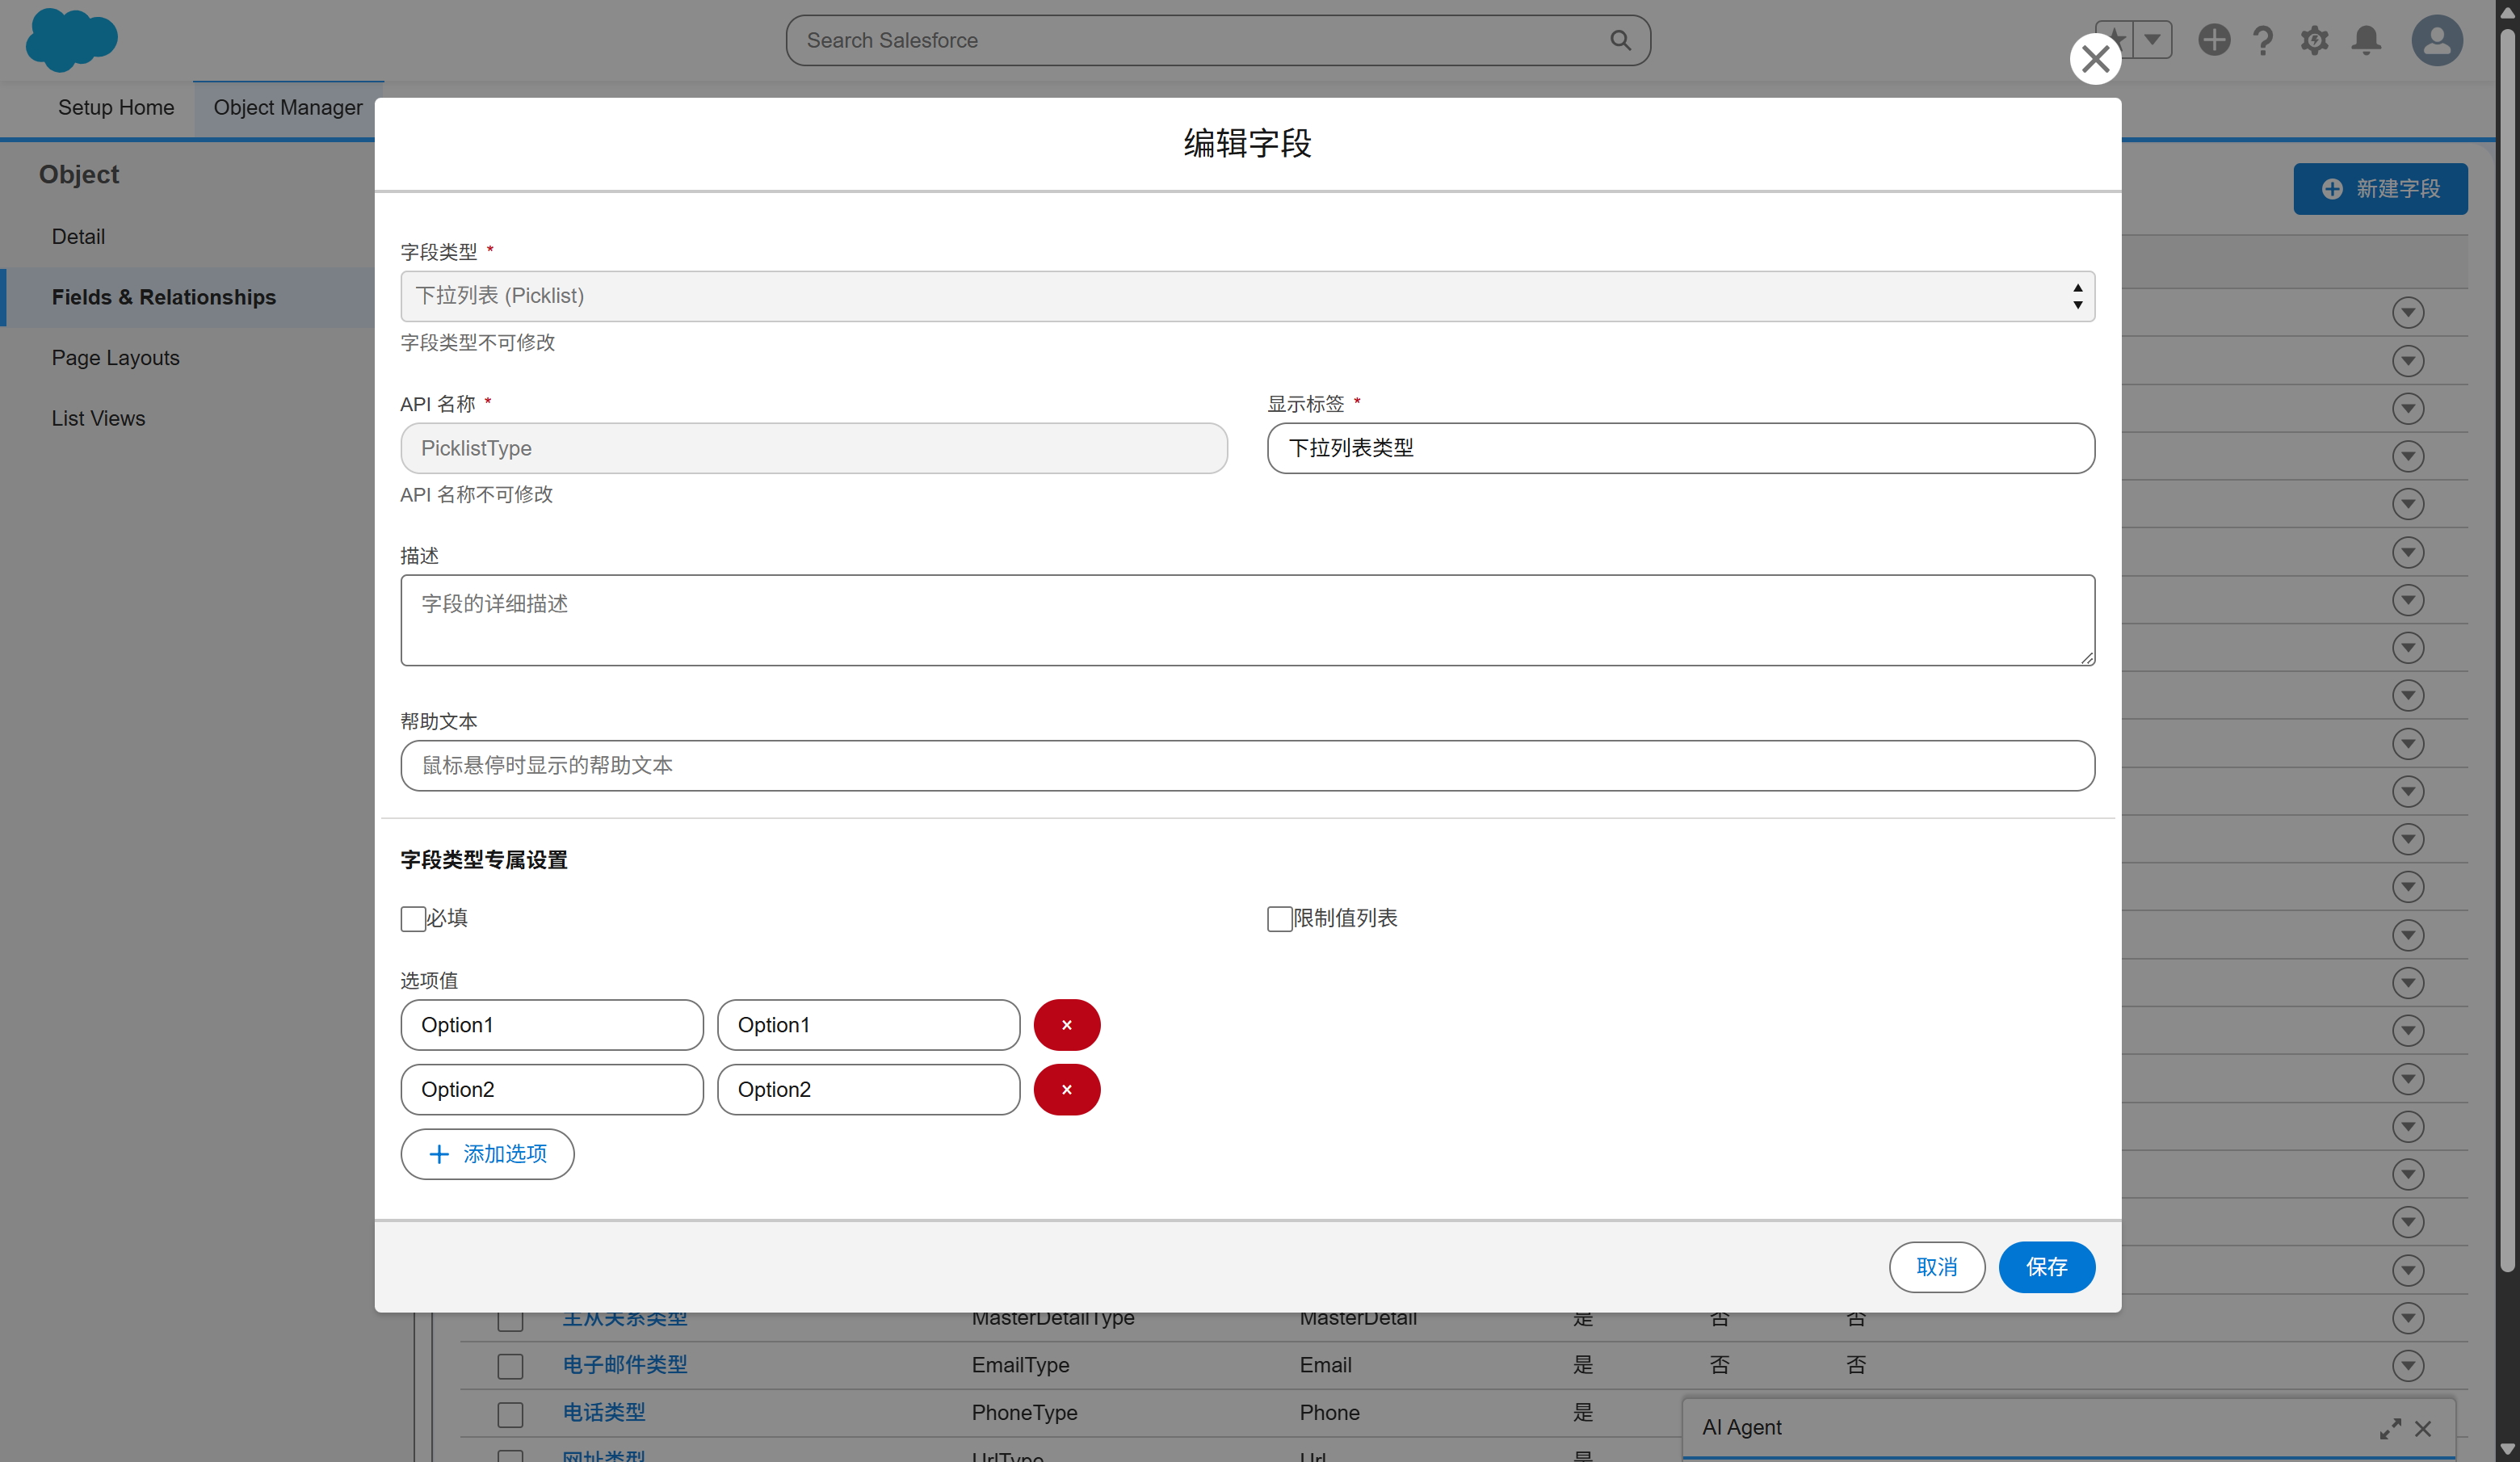Open the List Views sidebar item
Image resolution: width=2520 pixels, height=1462 pixels.
(x=98, y=419)
